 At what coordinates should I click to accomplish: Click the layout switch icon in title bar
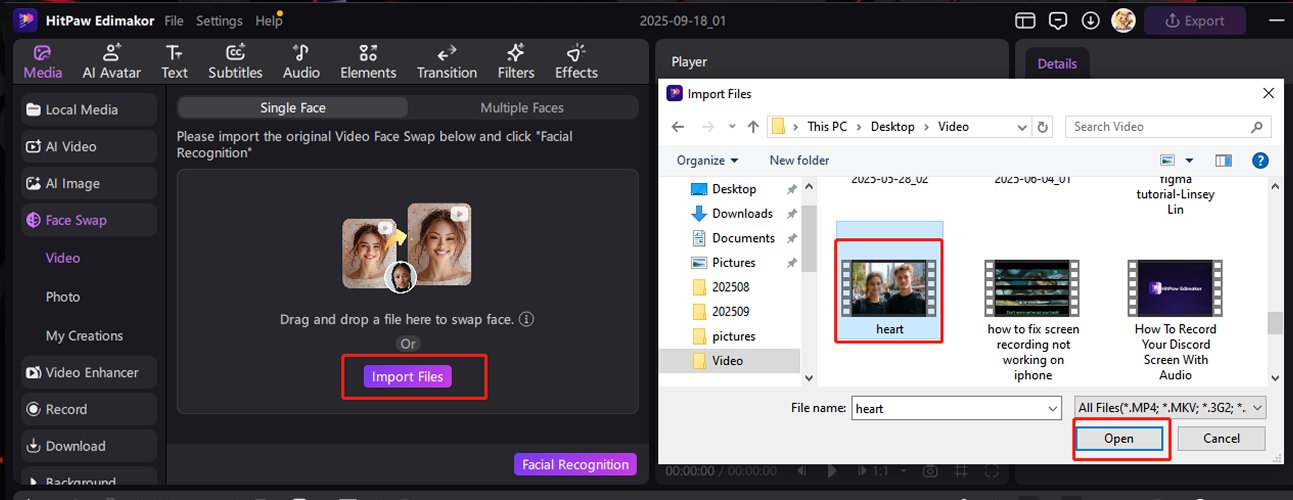point(1025,21)
